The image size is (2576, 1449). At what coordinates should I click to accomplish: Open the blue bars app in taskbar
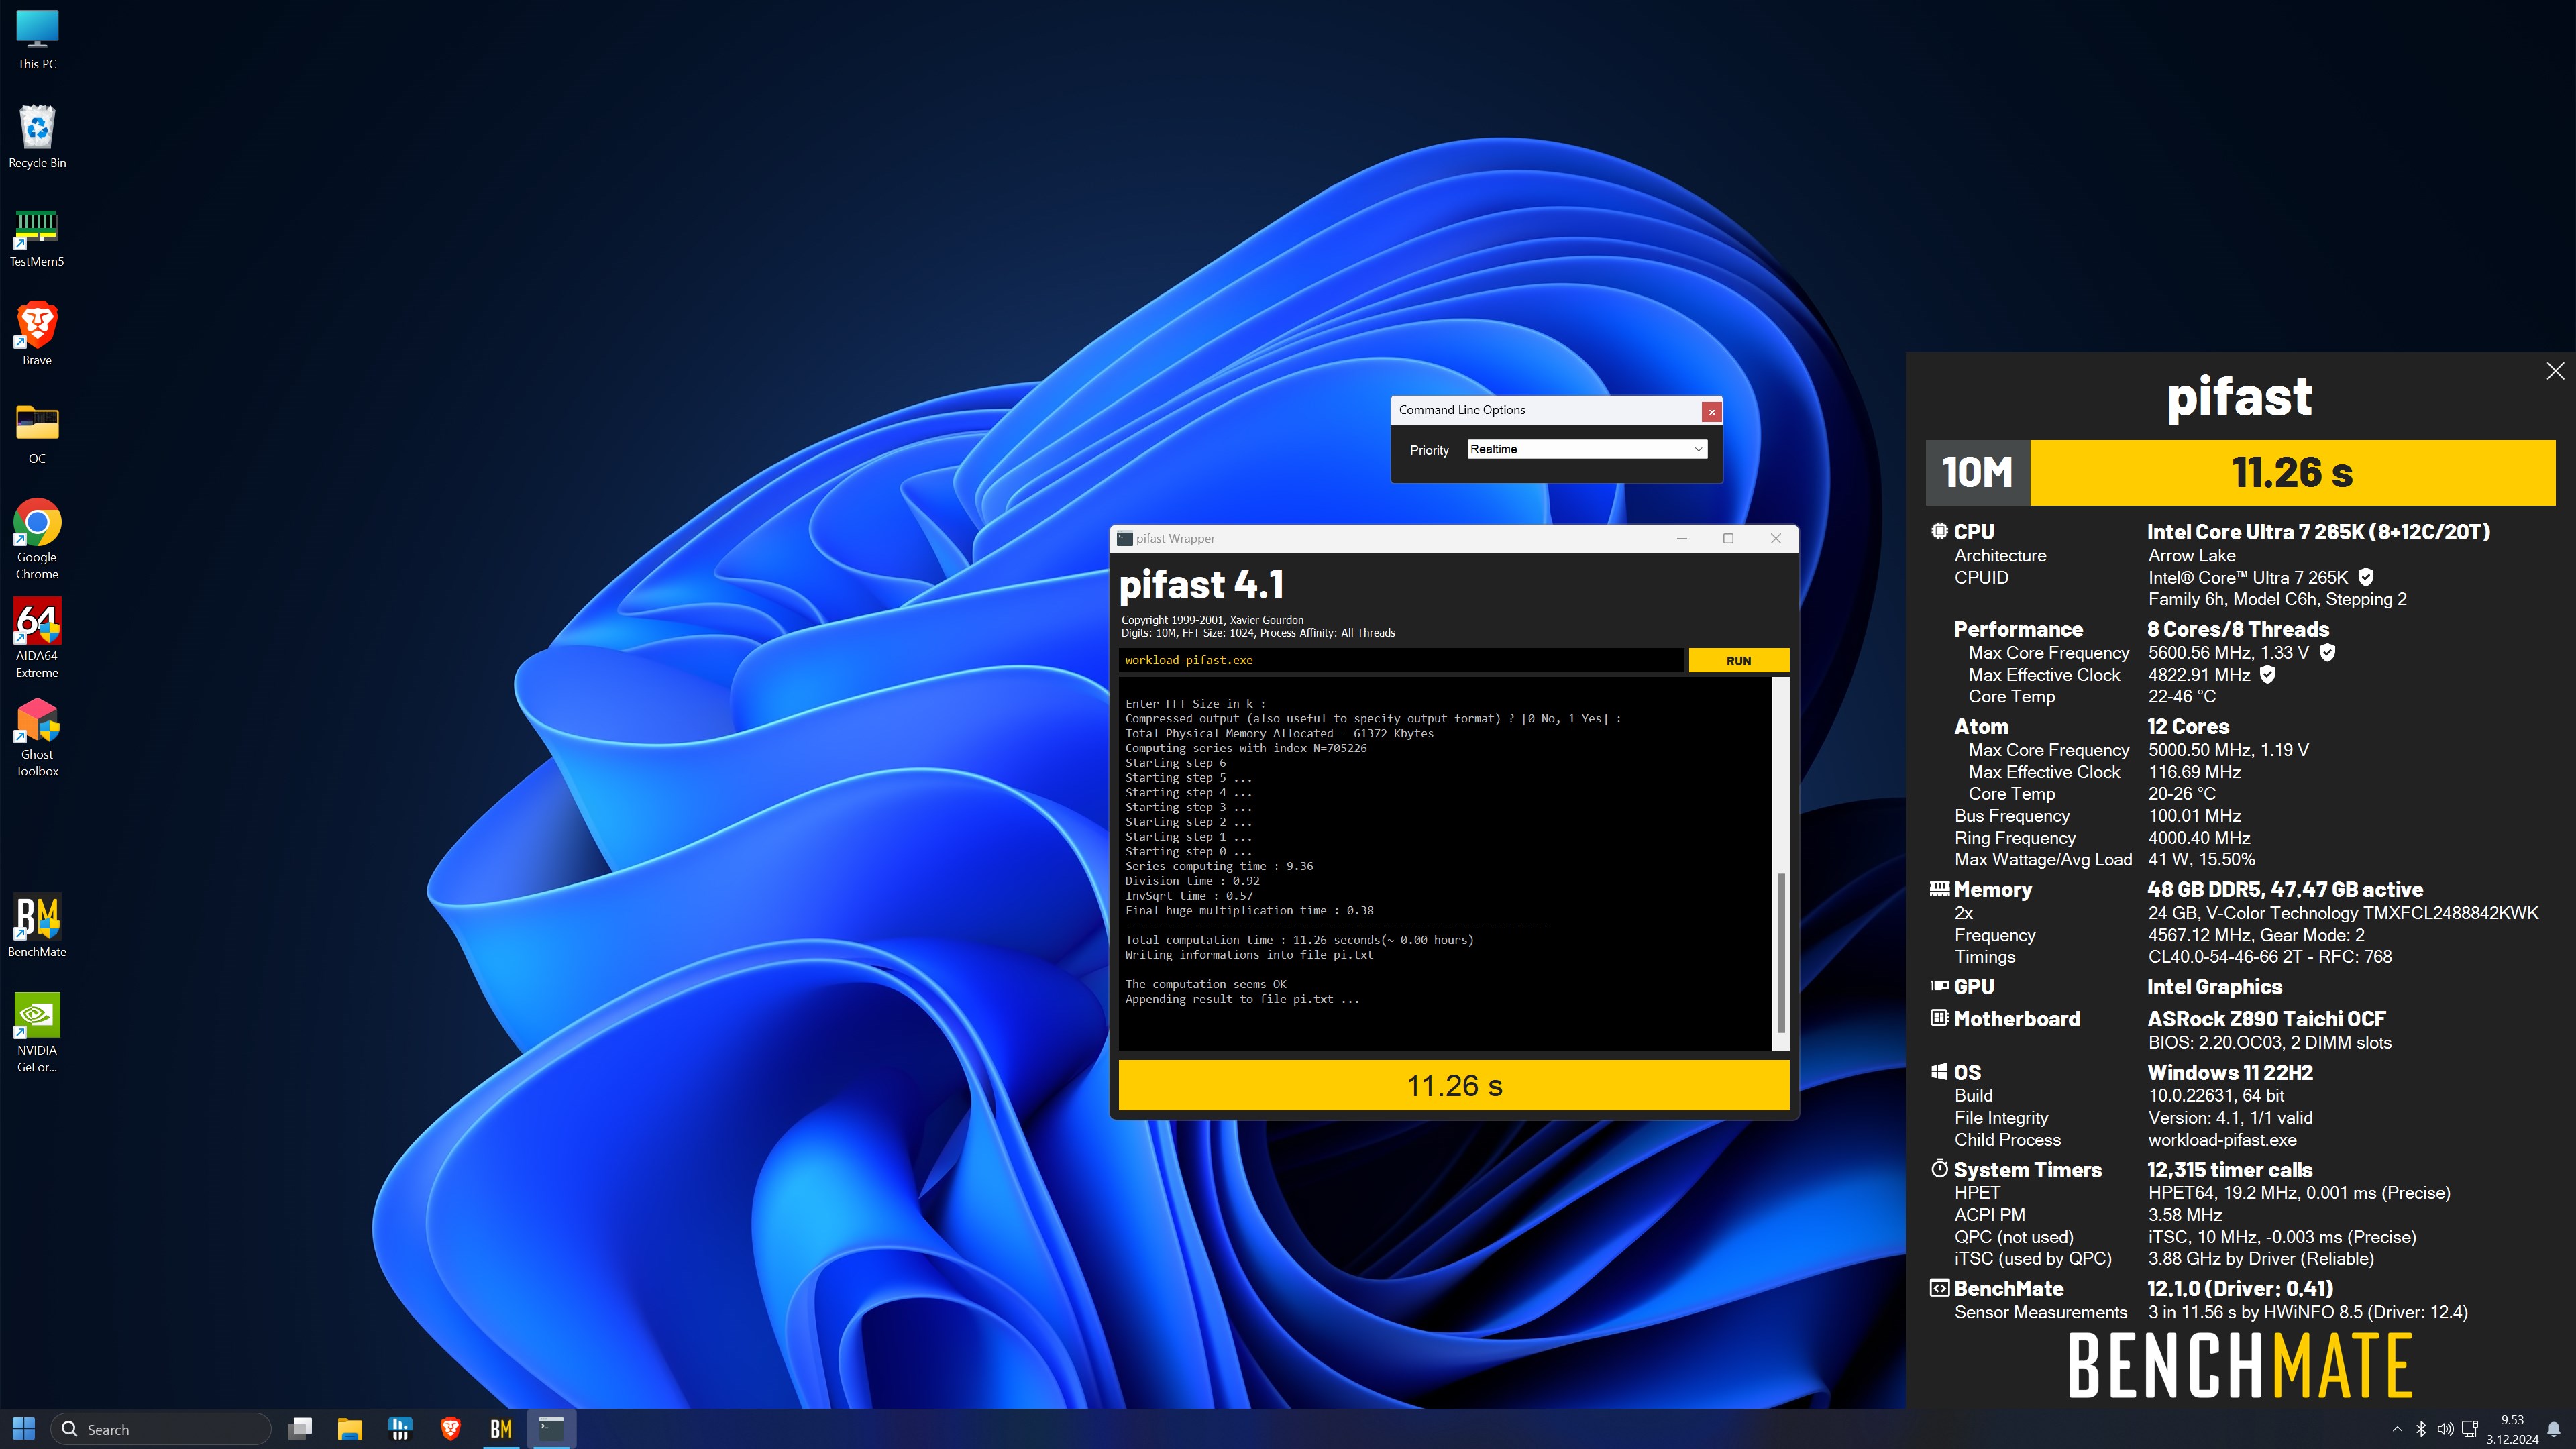tap(400, 1429)
